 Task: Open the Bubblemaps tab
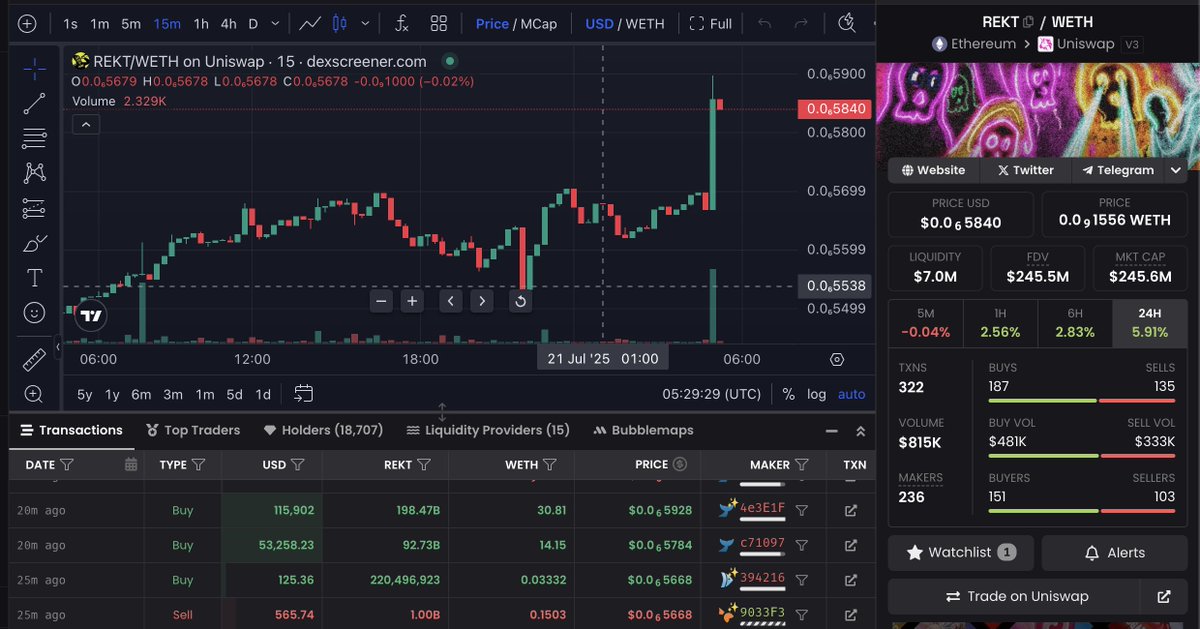coord(643,430)
